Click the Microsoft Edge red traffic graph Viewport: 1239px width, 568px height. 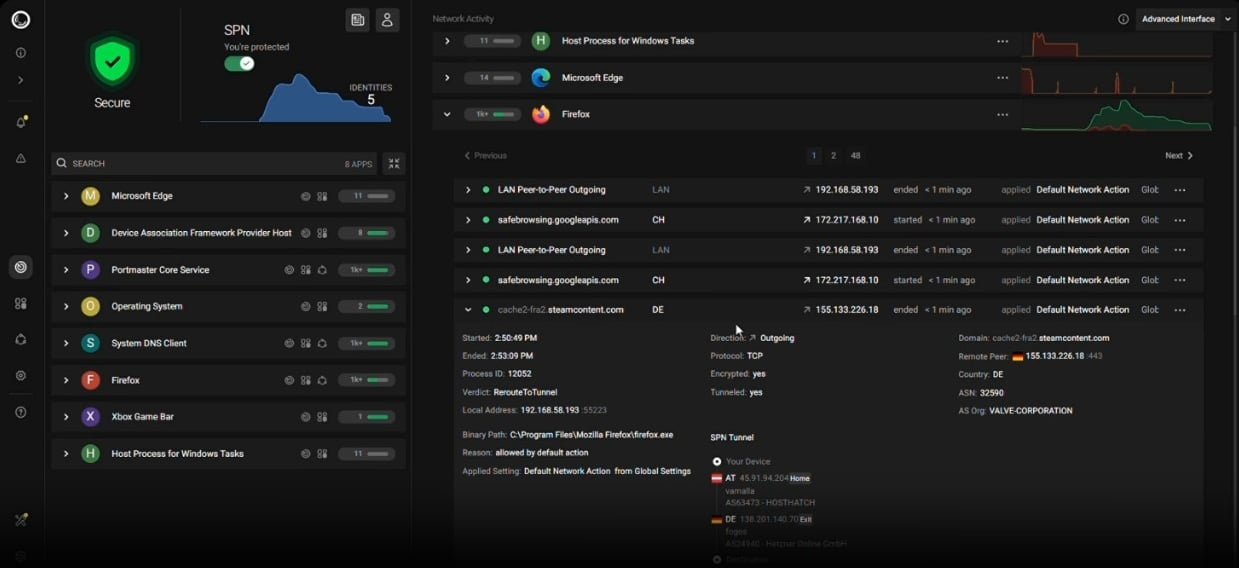(x=1116, y=78)
